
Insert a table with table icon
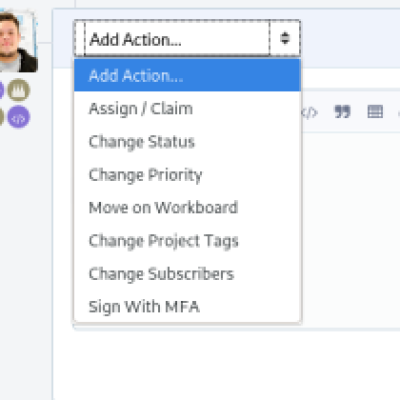pos(375,112)
